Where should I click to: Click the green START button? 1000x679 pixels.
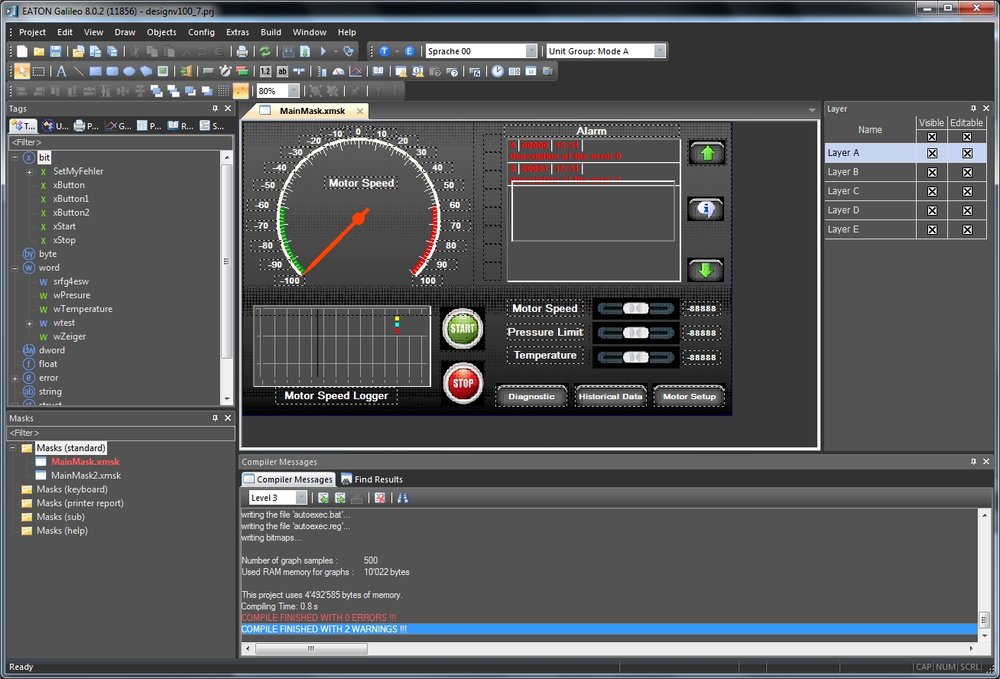462,328
